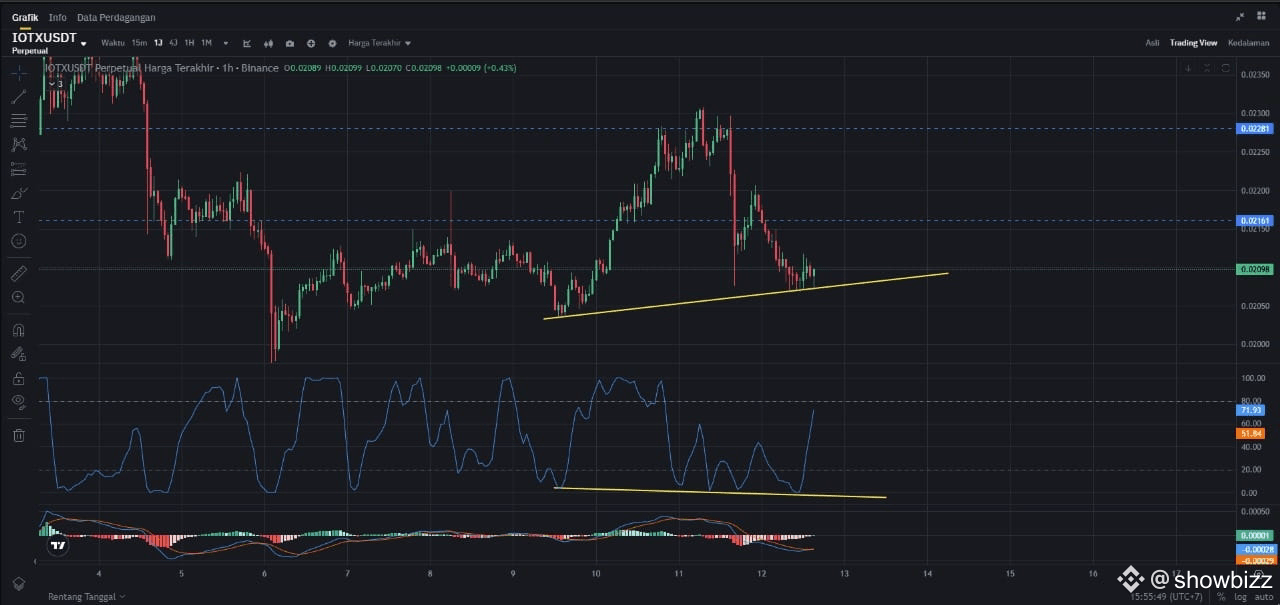This screenshot has width=1280, height=605.
Task: Click the orange 51.84 indicator value label
Action: point(1251,433)
